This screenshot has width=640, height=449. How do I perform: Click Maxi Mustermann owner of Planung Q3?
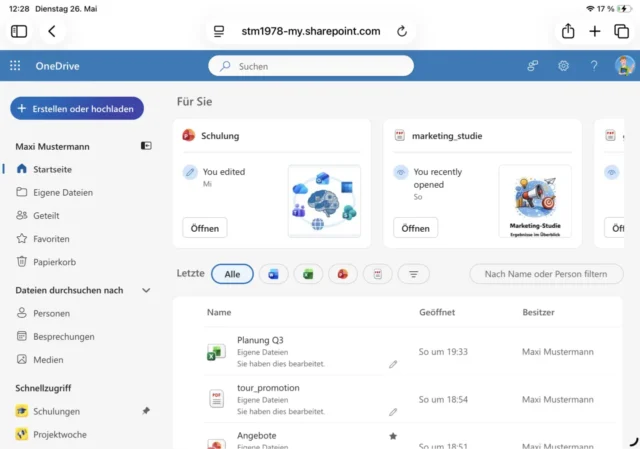pyautogui.click(x=558, y=352)
